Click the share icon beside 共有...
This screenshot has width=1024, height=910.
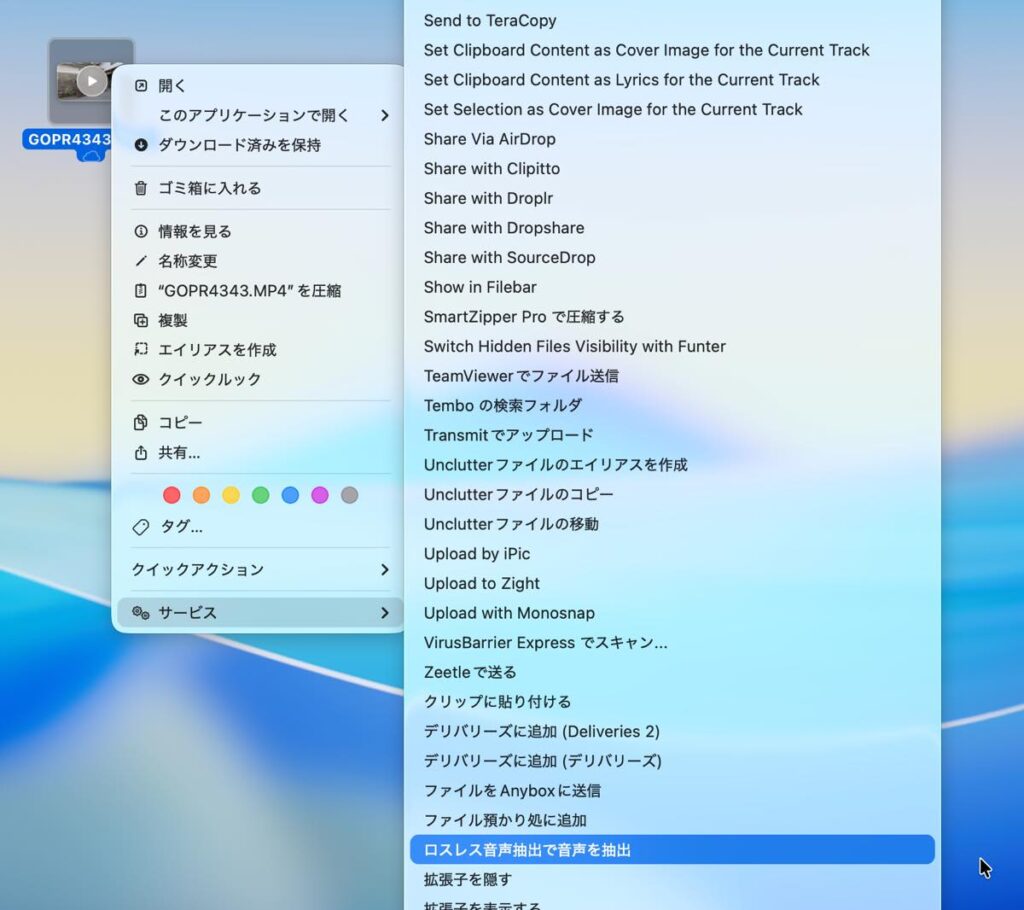[141, 453]
